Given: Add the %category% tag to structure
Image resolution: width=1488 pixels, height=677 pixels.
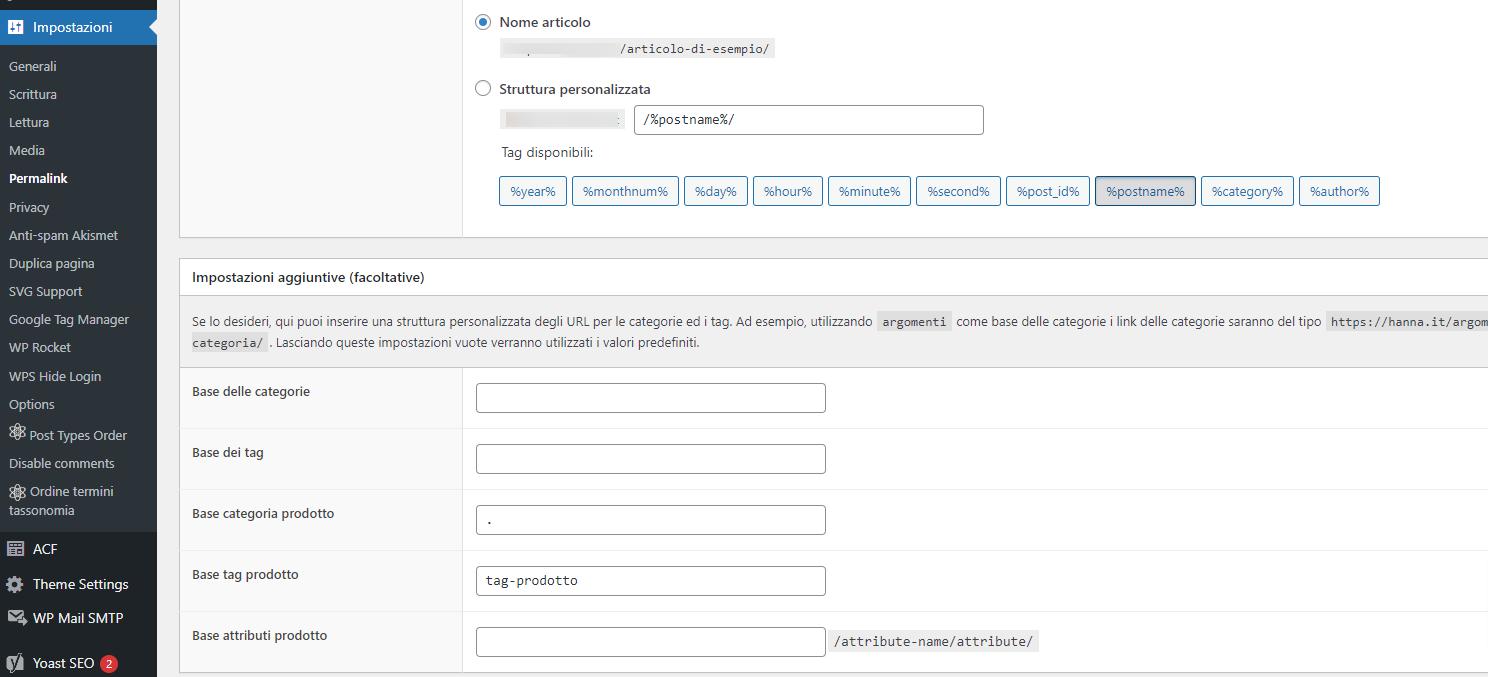Looking at the screenshot, I should coord(1247,190).
